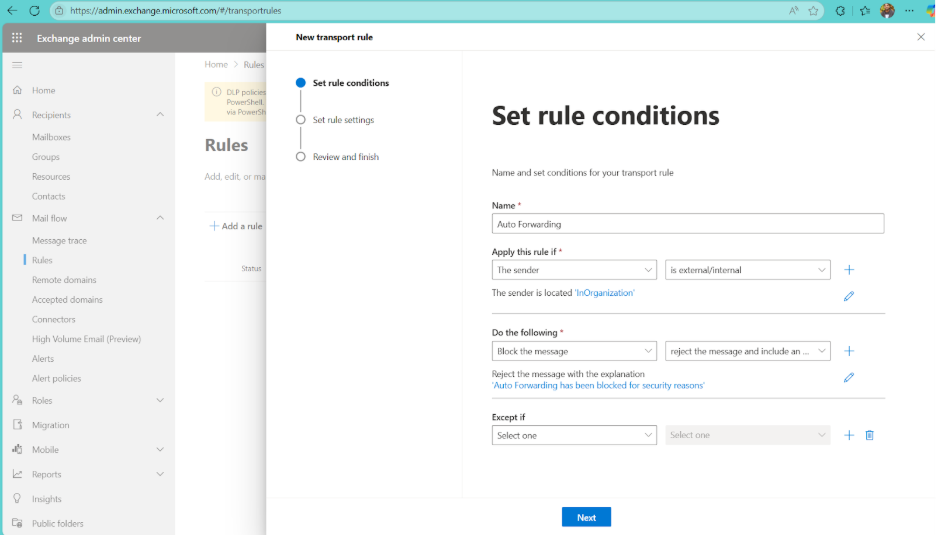Expand the Roles section chevron

(160, 400)
